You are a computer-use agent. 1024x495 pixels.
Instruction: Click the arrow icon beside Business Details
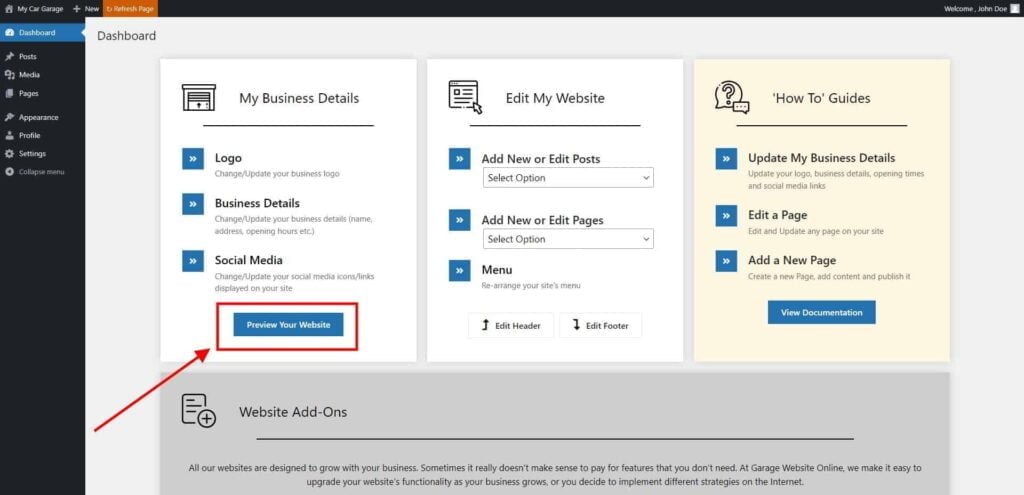(x=193, y=204)
